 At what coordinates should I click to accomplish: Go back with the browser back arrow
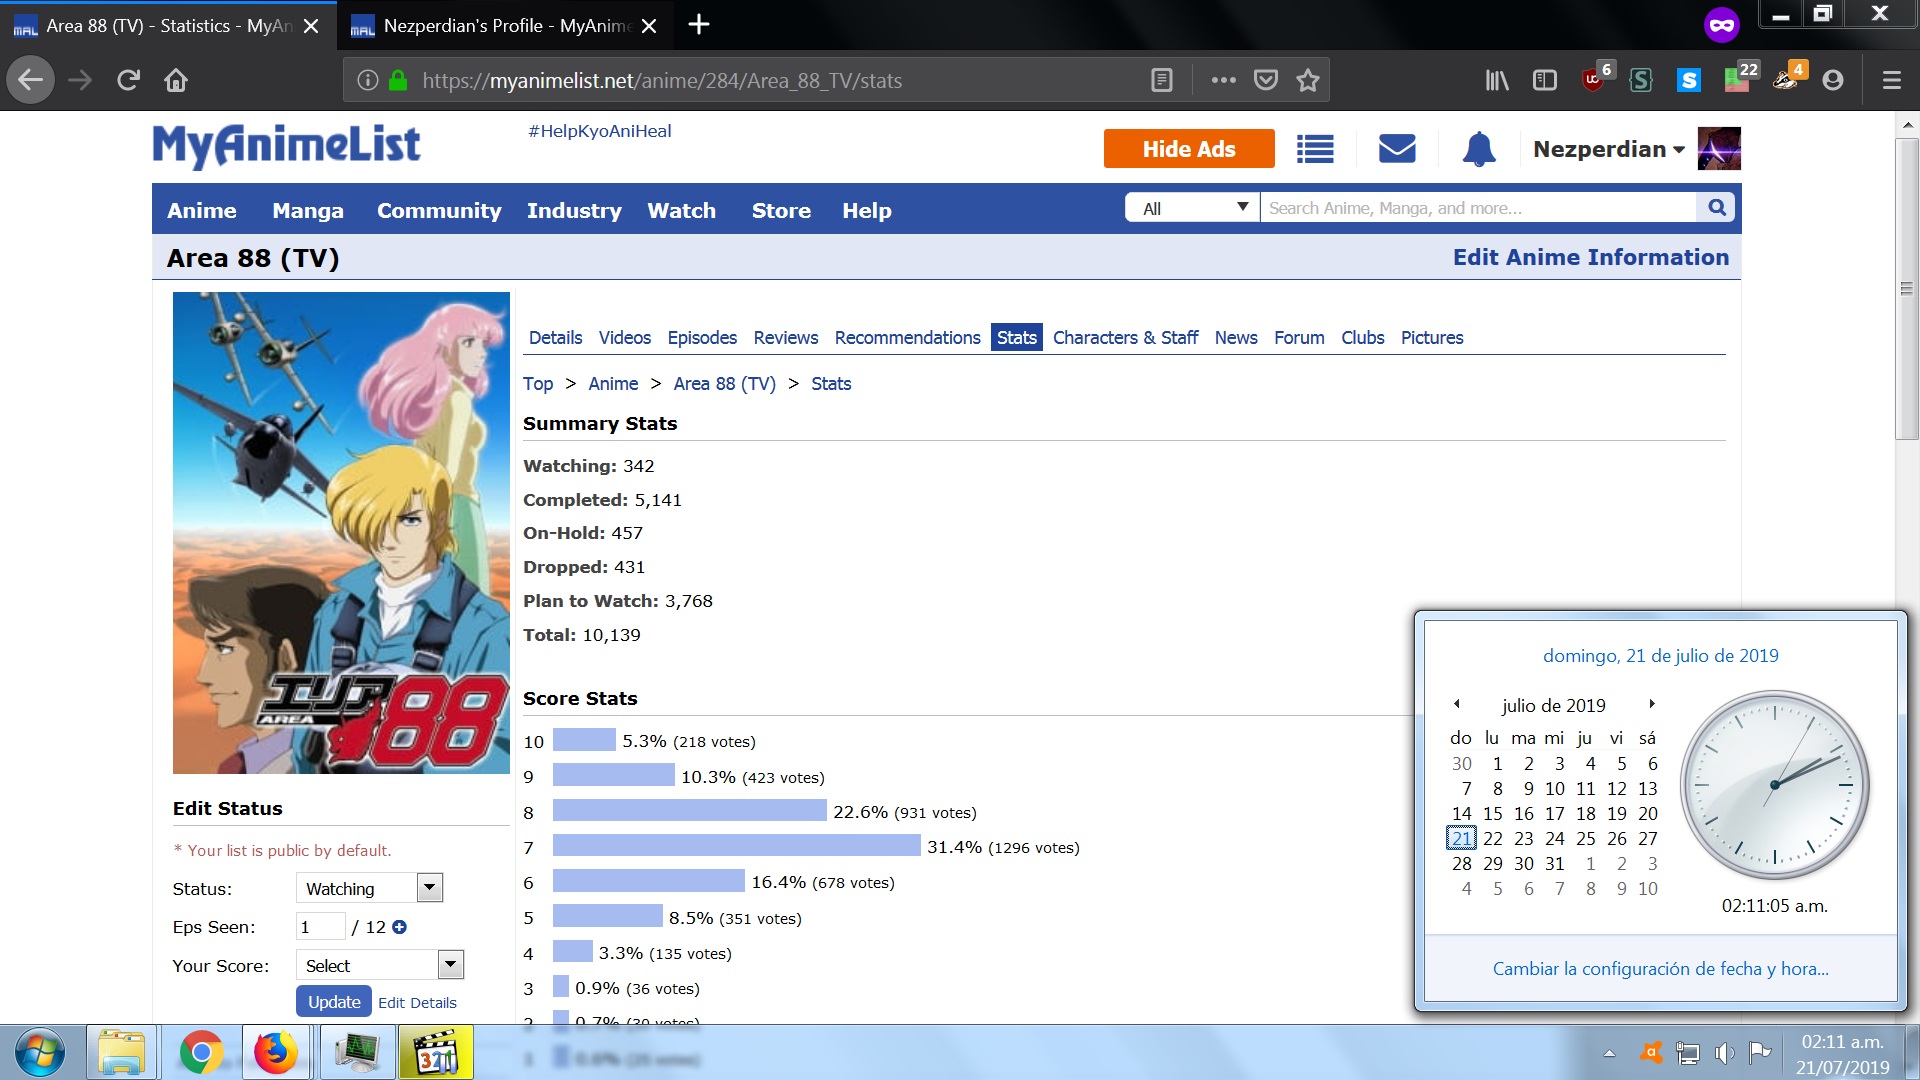click(31, 80)
